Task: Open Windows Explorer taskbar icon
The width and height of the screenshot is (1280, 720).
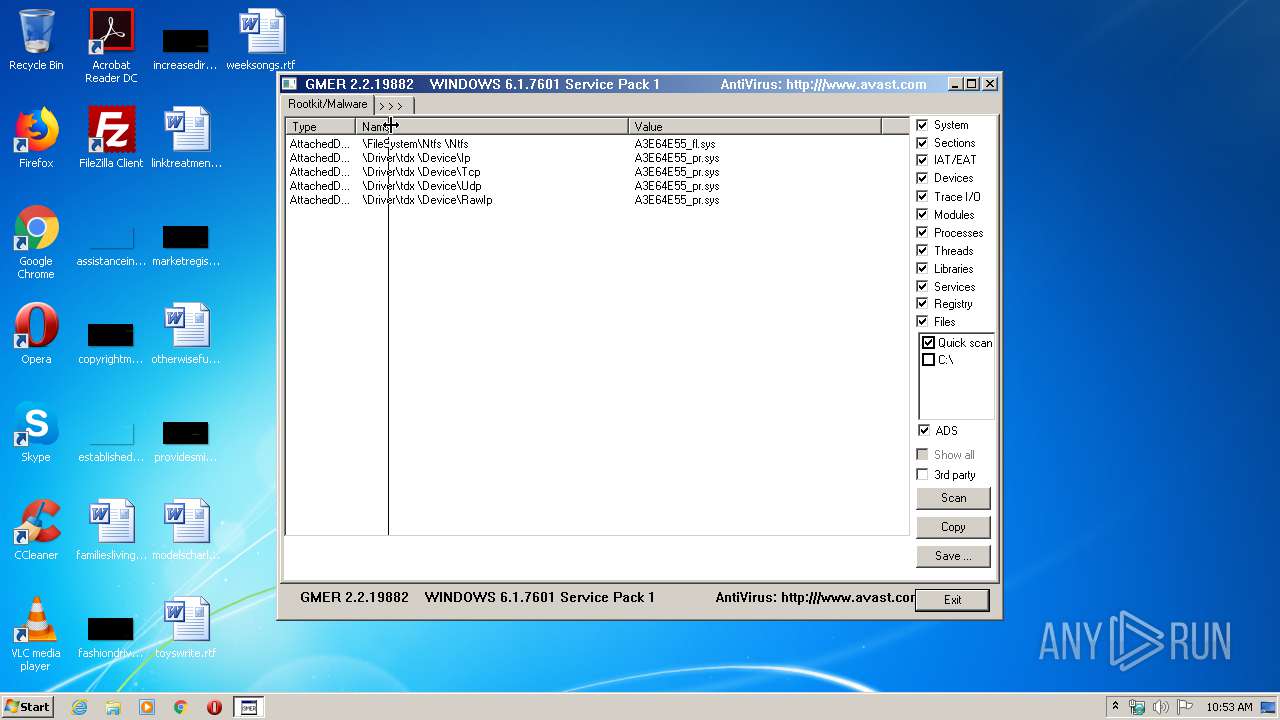Action: point(113,707)
